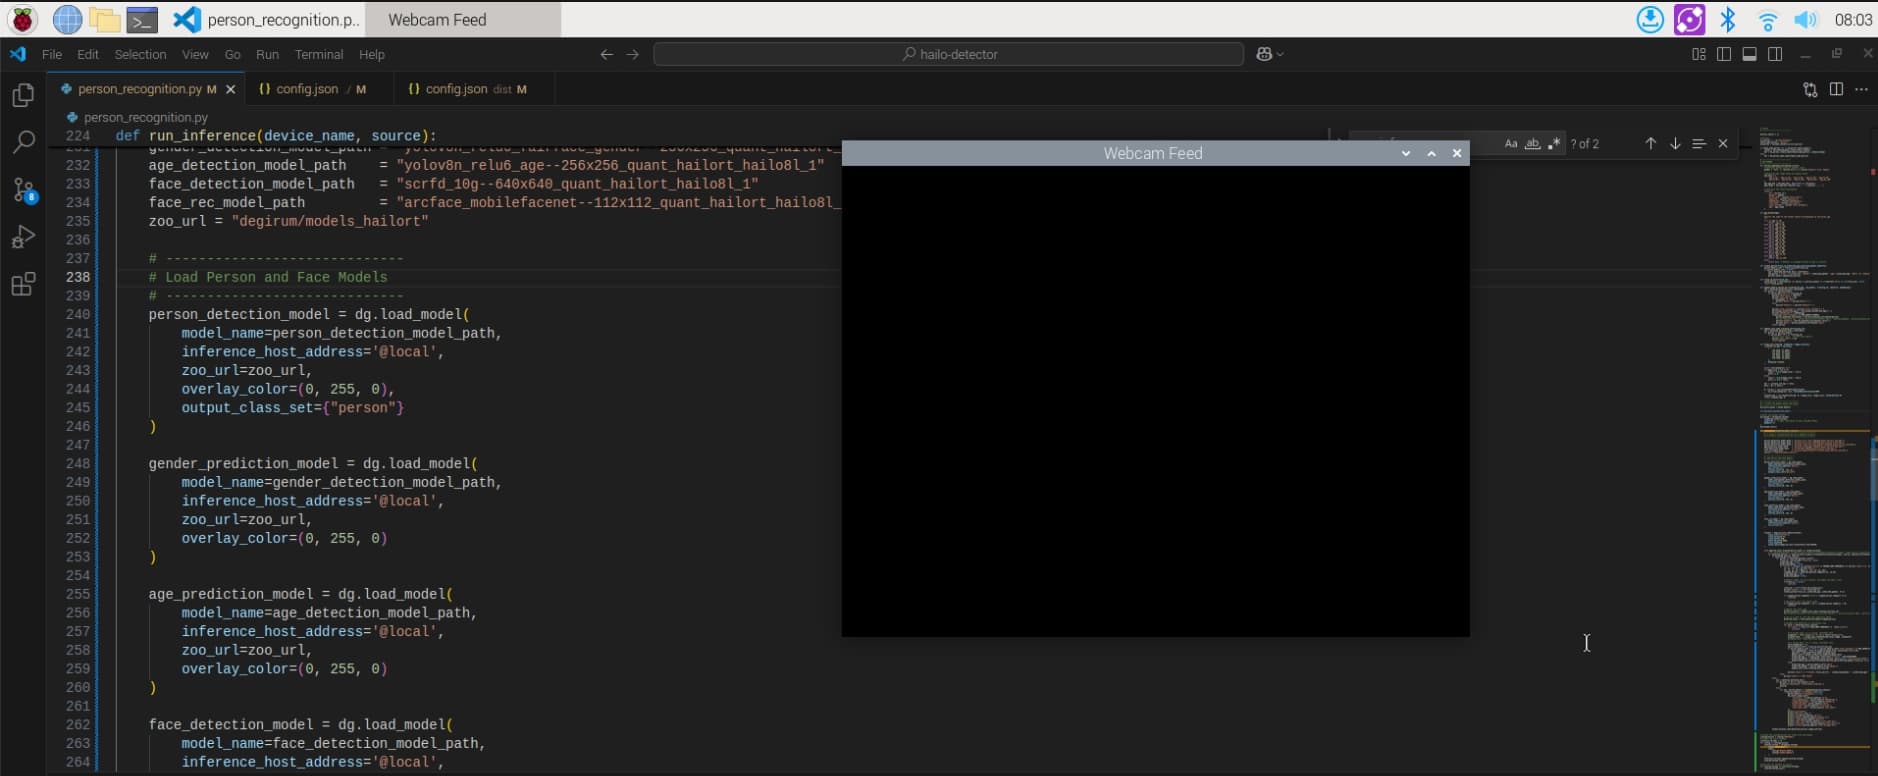
Task: Click the Go Back navigation arrow
Action: click(x=606, y=54)
